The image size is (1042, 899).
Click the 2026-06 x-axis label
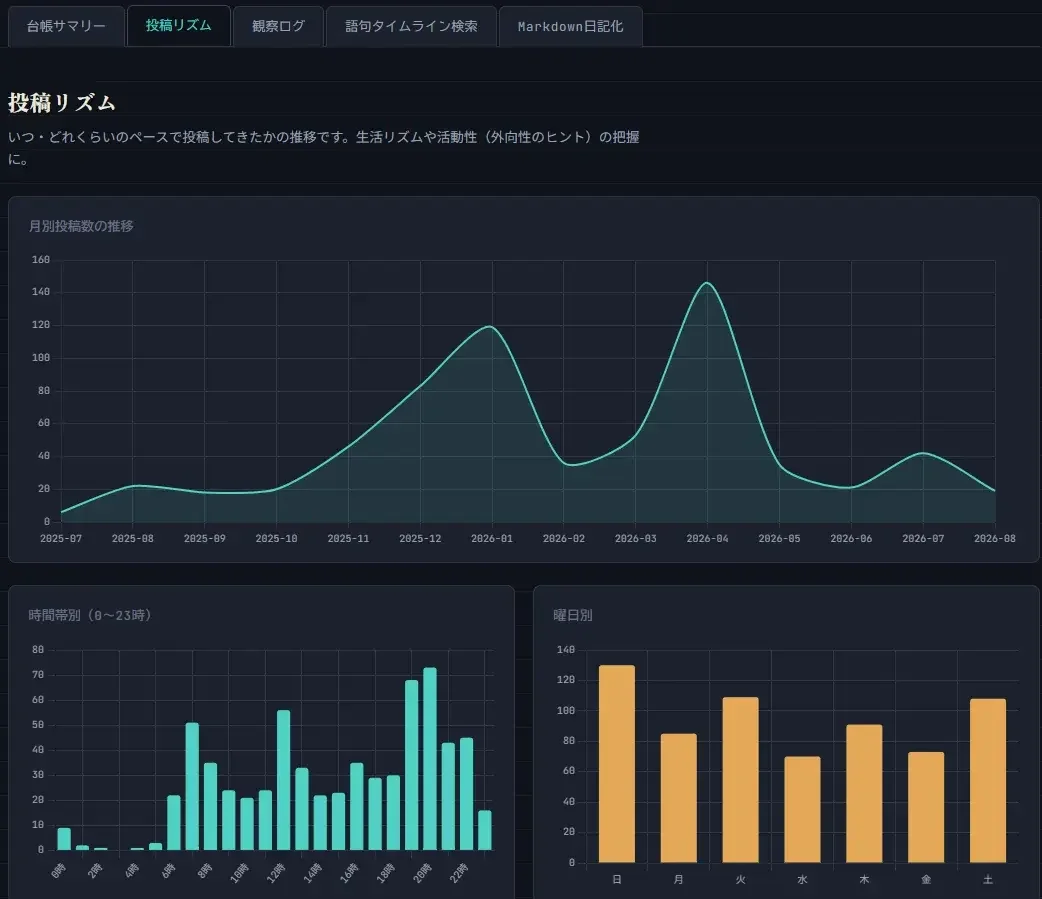(x=851, y=538)
